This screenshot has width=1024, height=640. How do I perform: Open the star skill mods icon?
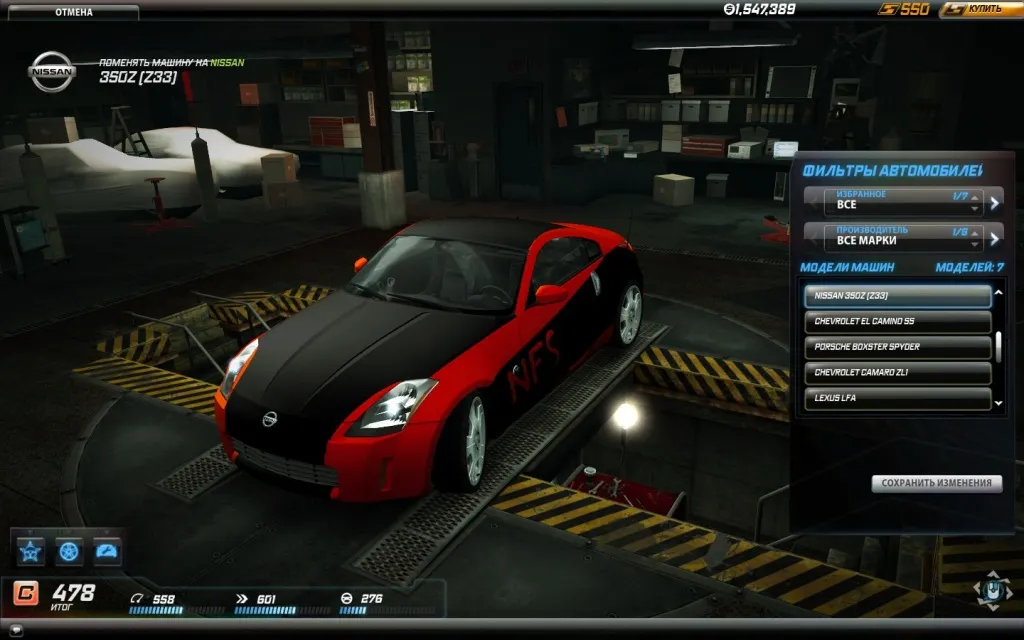click(31, 552)
